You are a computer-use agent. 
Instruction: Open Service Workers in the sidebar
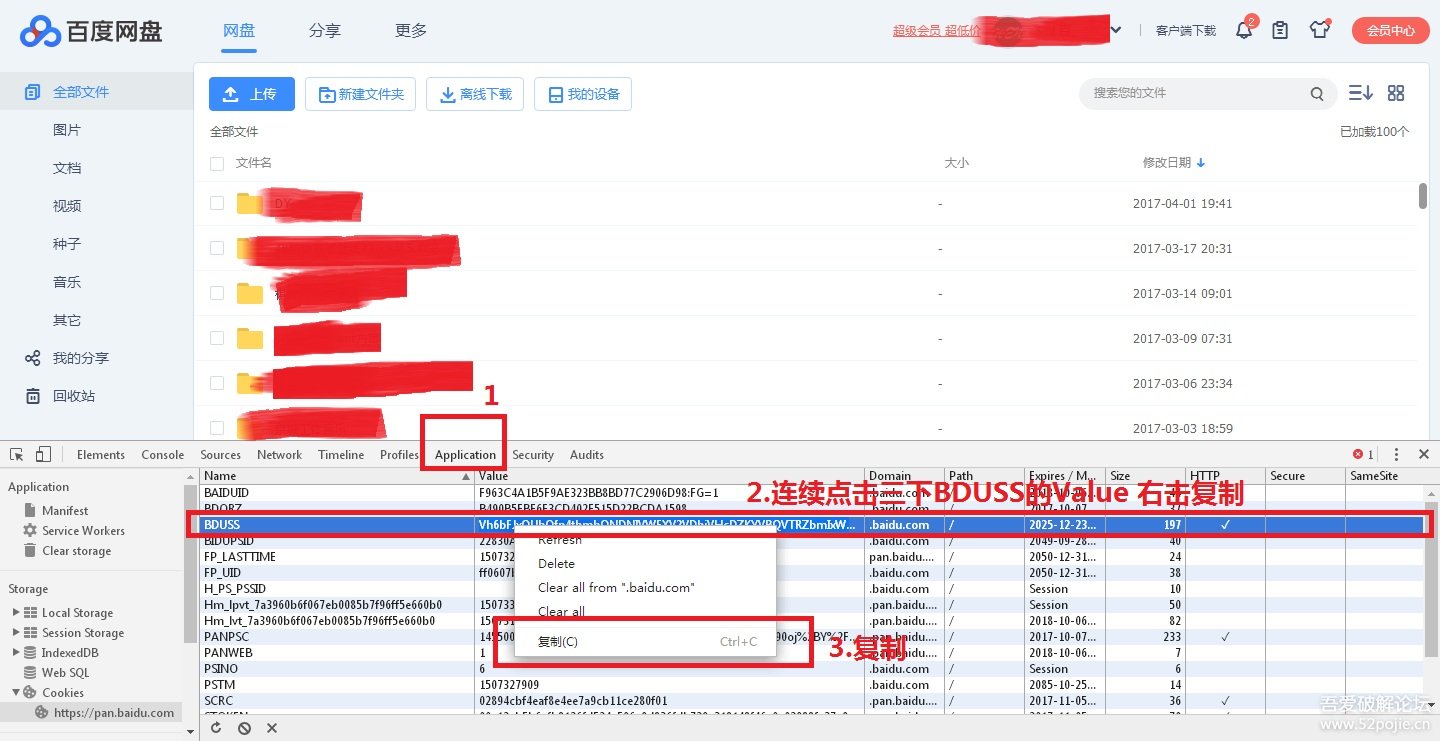pyautogui.click(x=83, y=530)
